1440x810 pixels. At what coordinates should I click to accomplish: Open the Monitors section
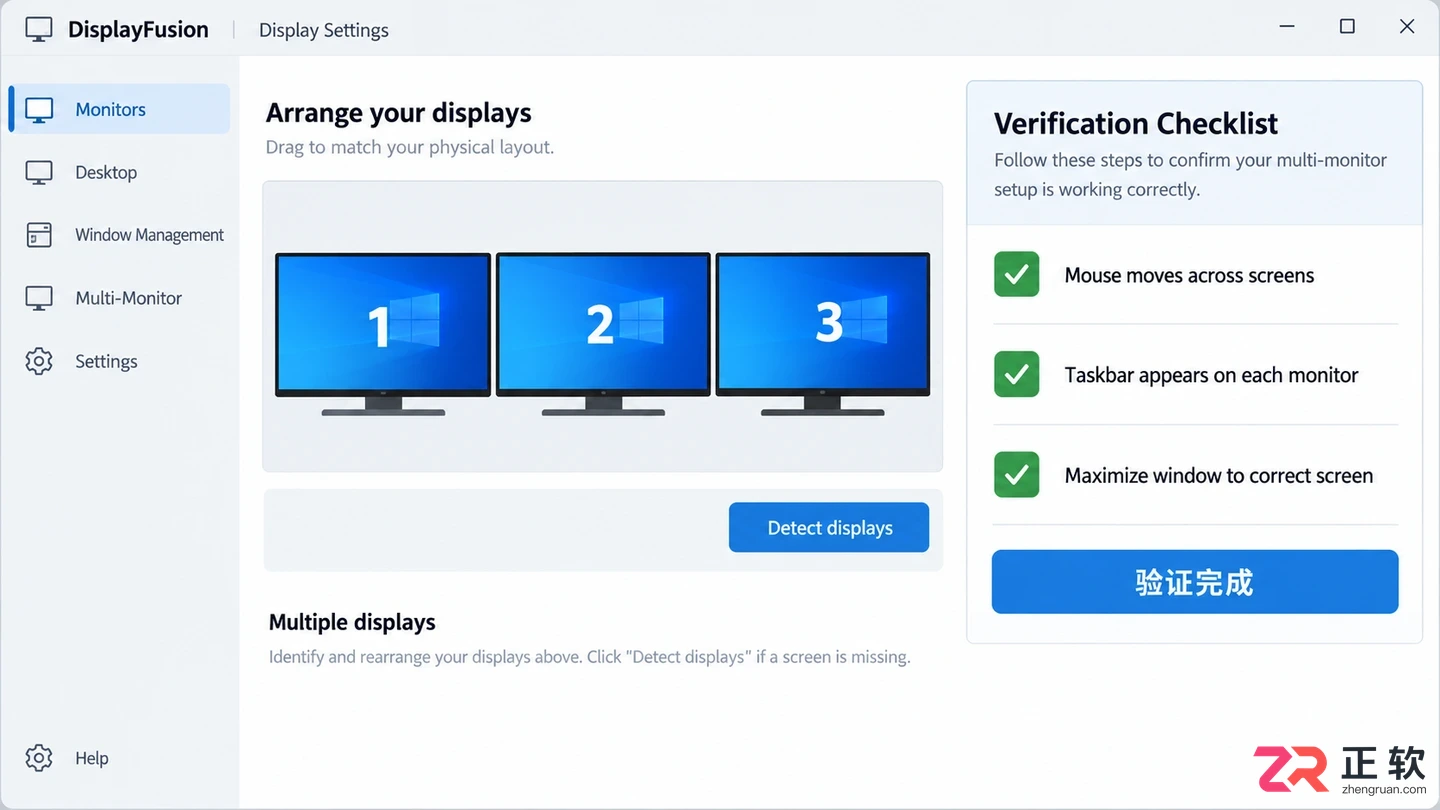pos(120,109)
